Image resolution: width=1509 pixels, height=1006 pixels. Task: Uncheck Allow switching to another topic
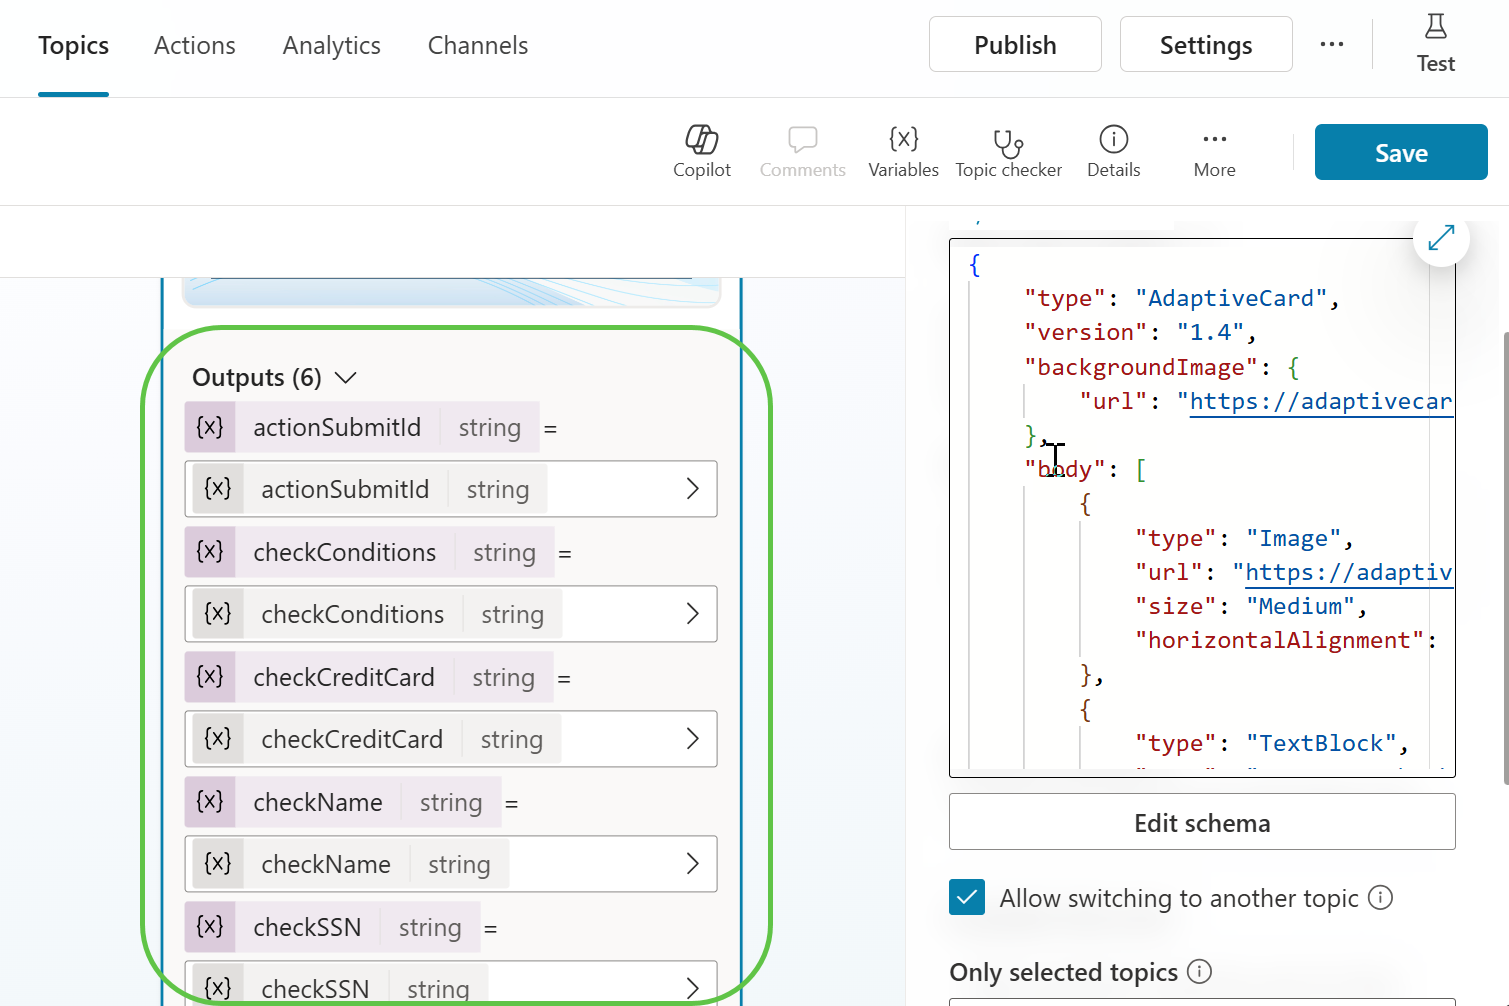coord(967,897)
